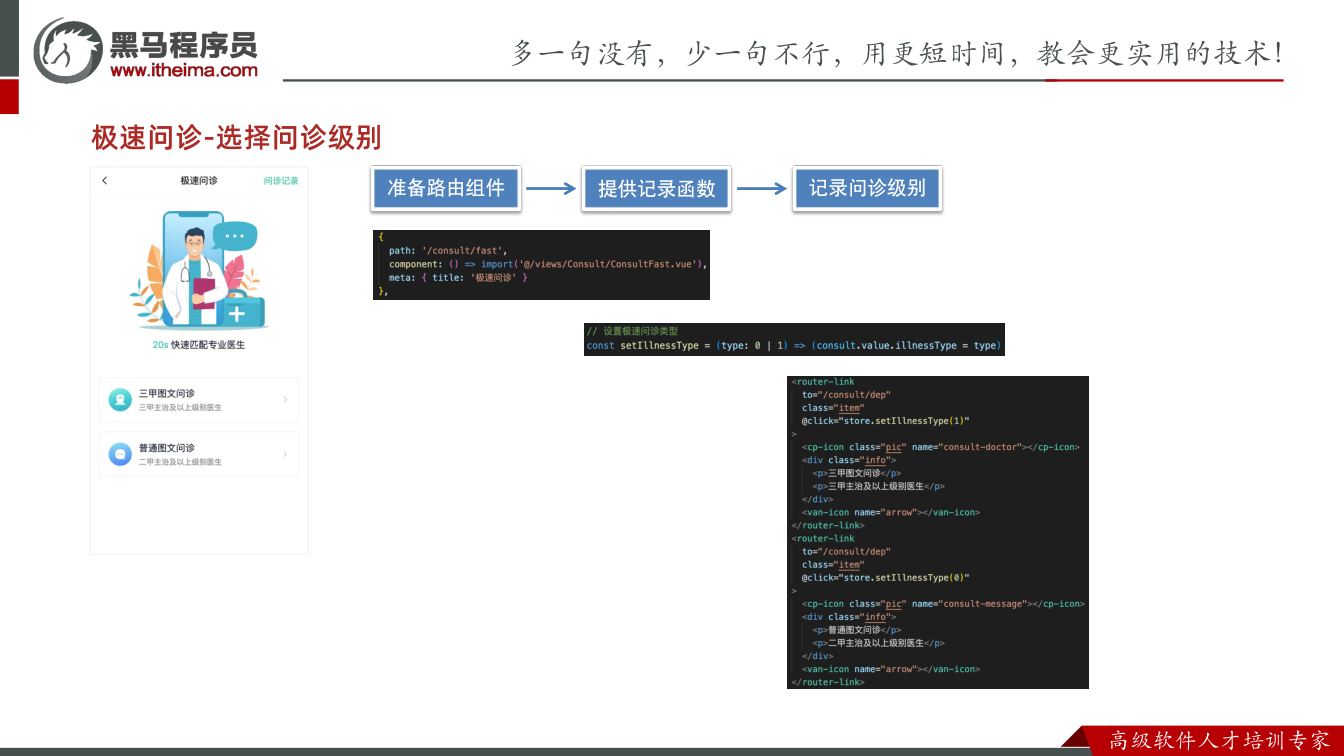Select the 提供记录函数 step box
This screenshot has height=756, width=1344.
[x=656, y=188]
